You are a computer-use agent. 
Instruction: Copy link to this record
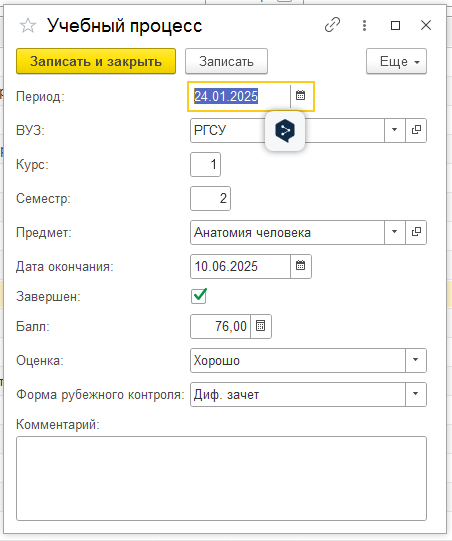coord(332,25)
